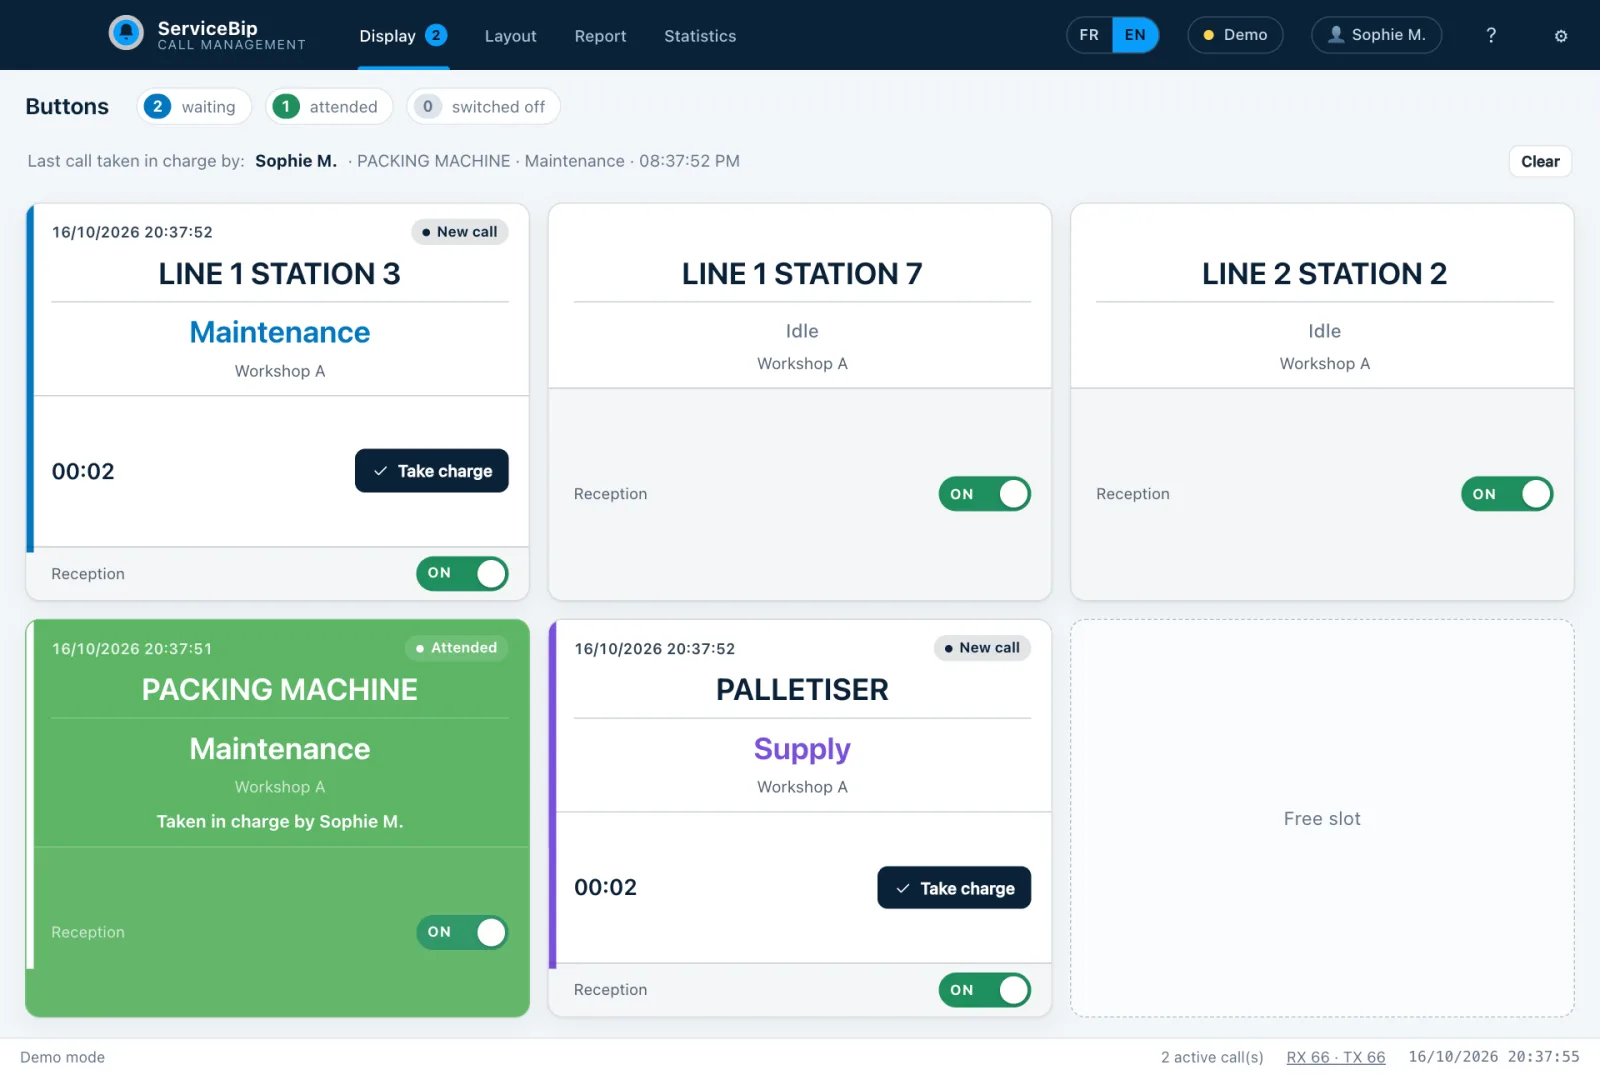Click the purple Supply label on PALLETISER
Screen dimensions: 1600x1075
pos(802,749)
